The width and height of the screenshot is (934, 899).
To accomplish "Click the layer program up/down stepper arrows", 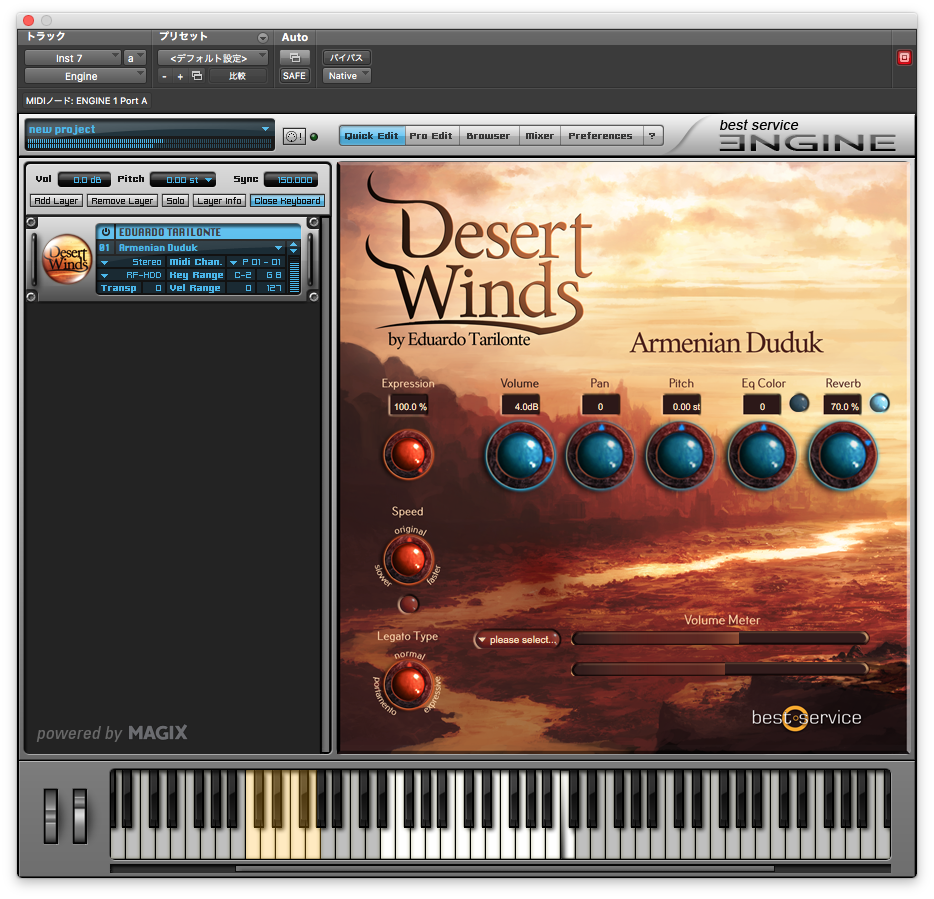I will point(293,247).
